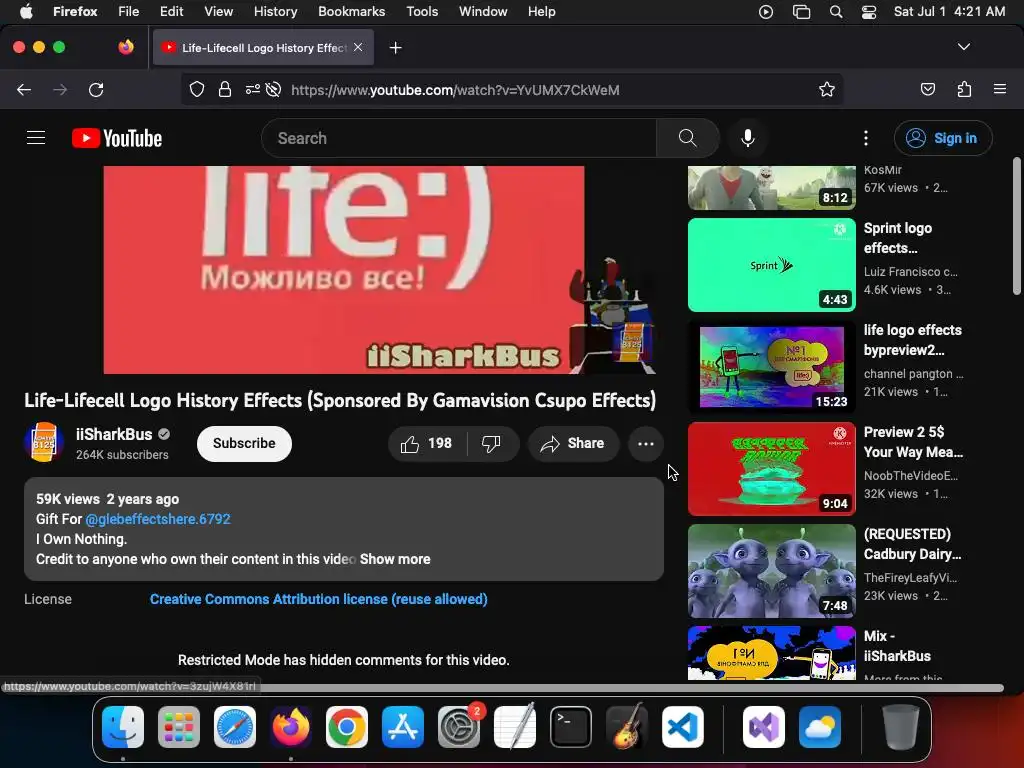Expand the list all tabs chevron
The image size is (1024, 768).
pos(964,47)
